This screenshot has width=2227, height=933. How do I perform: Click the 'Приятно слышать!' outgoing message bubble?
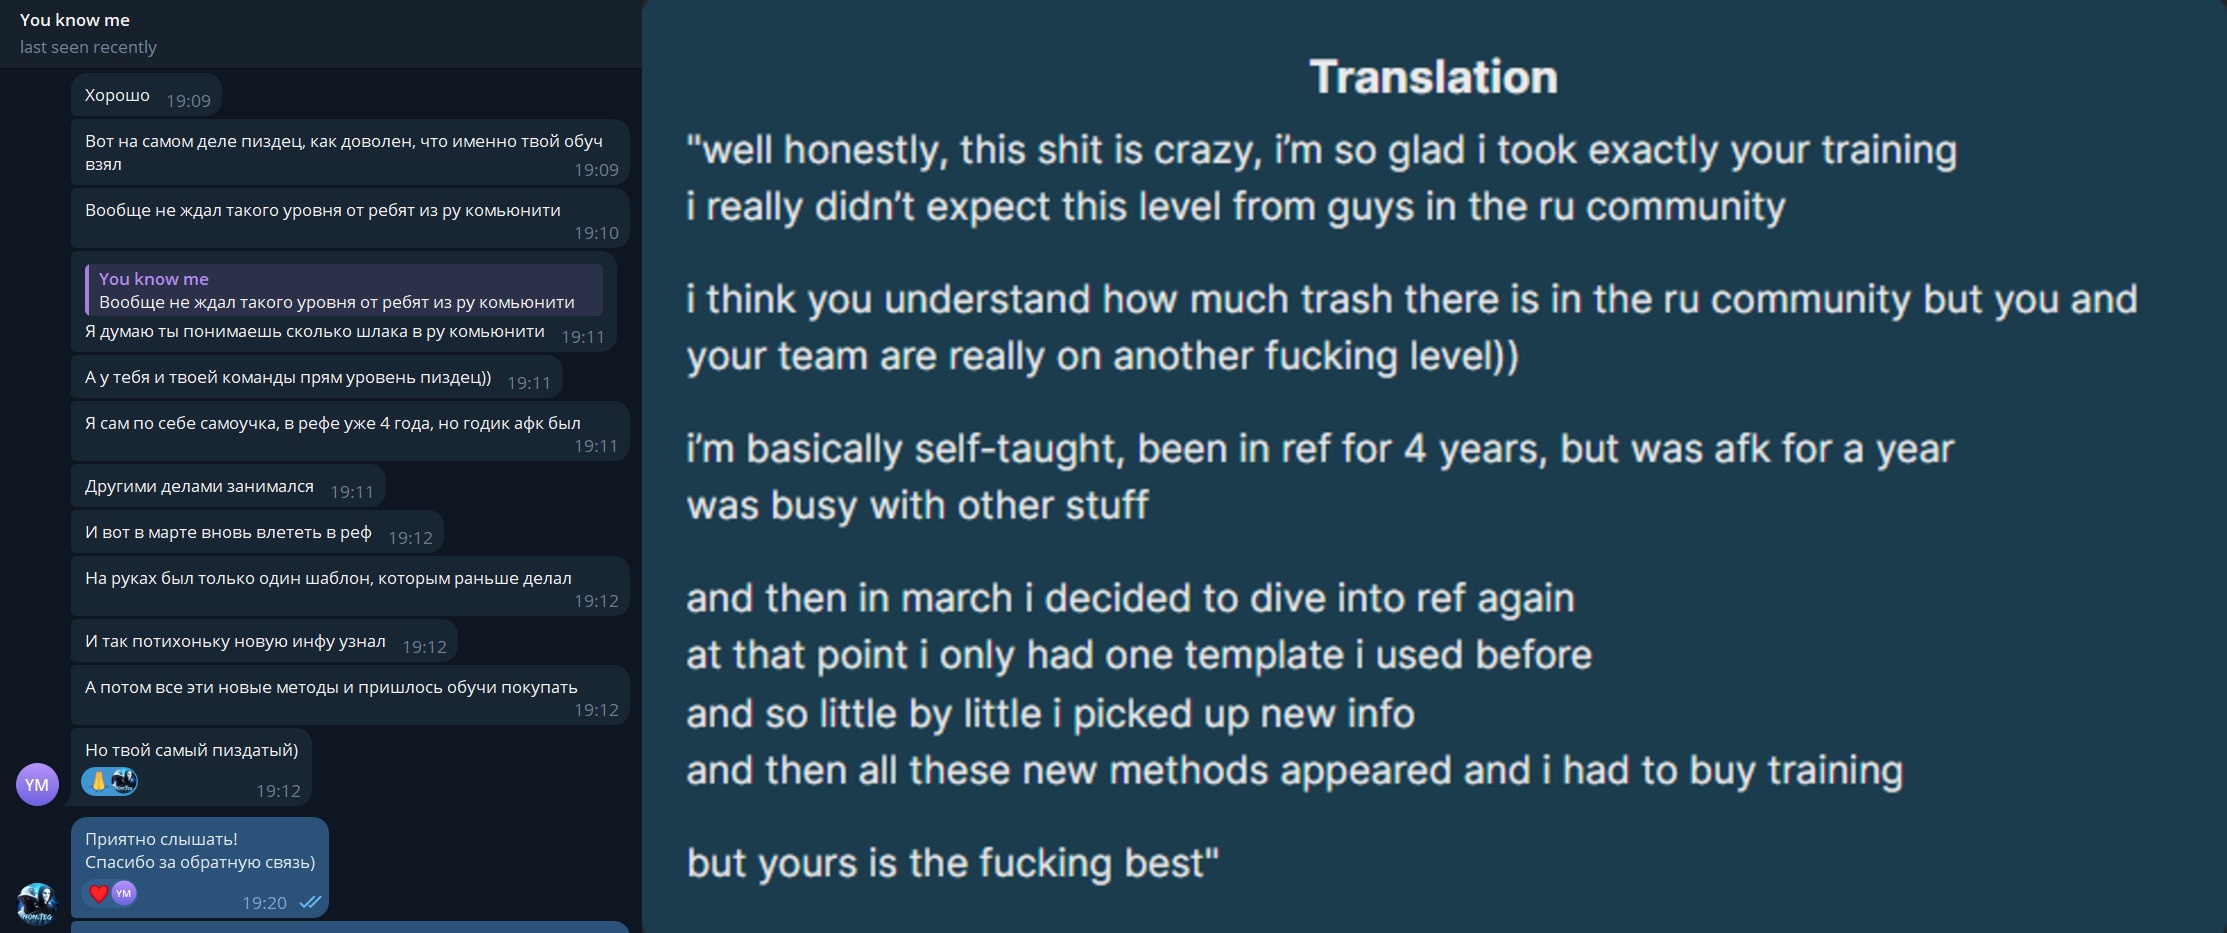pos(161,840)
